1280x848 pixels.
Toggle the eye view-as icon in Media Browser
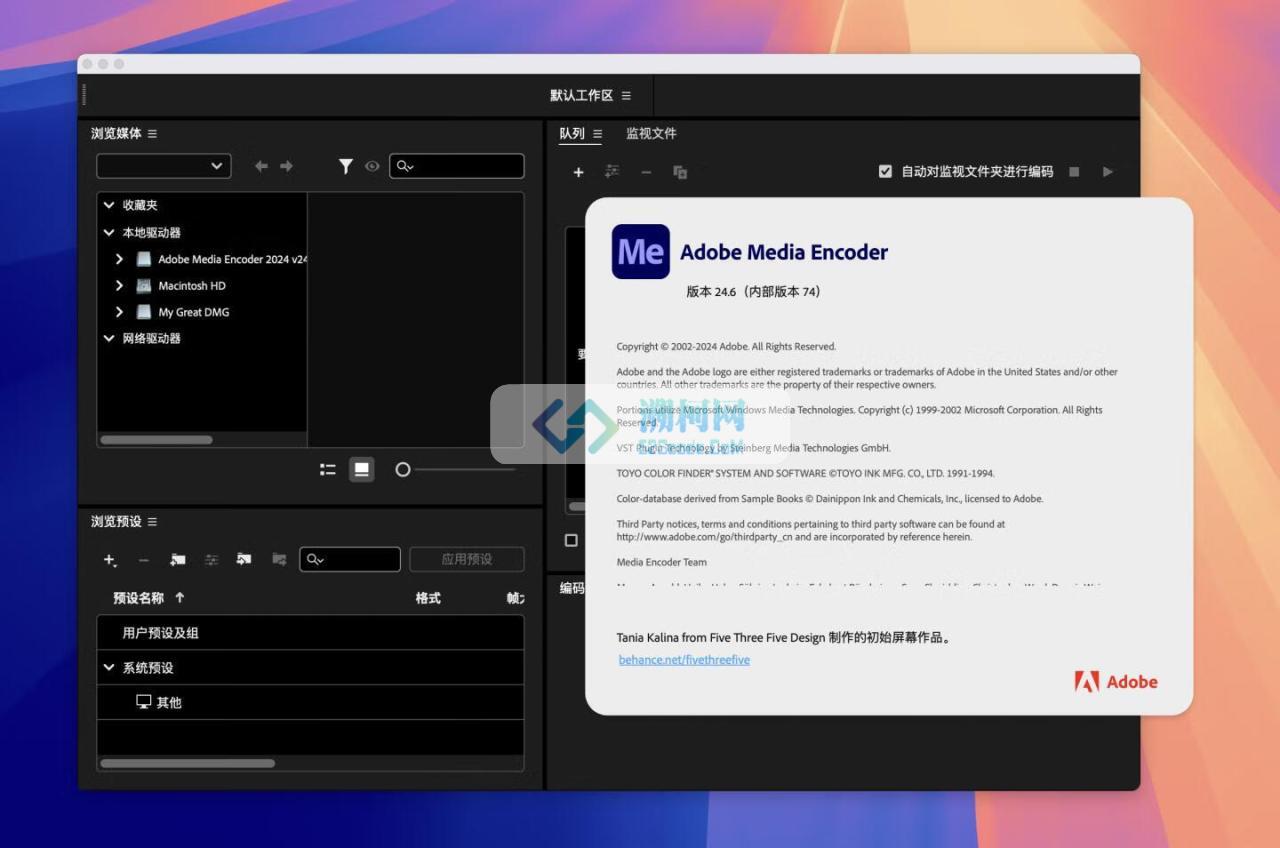[372, 166]
